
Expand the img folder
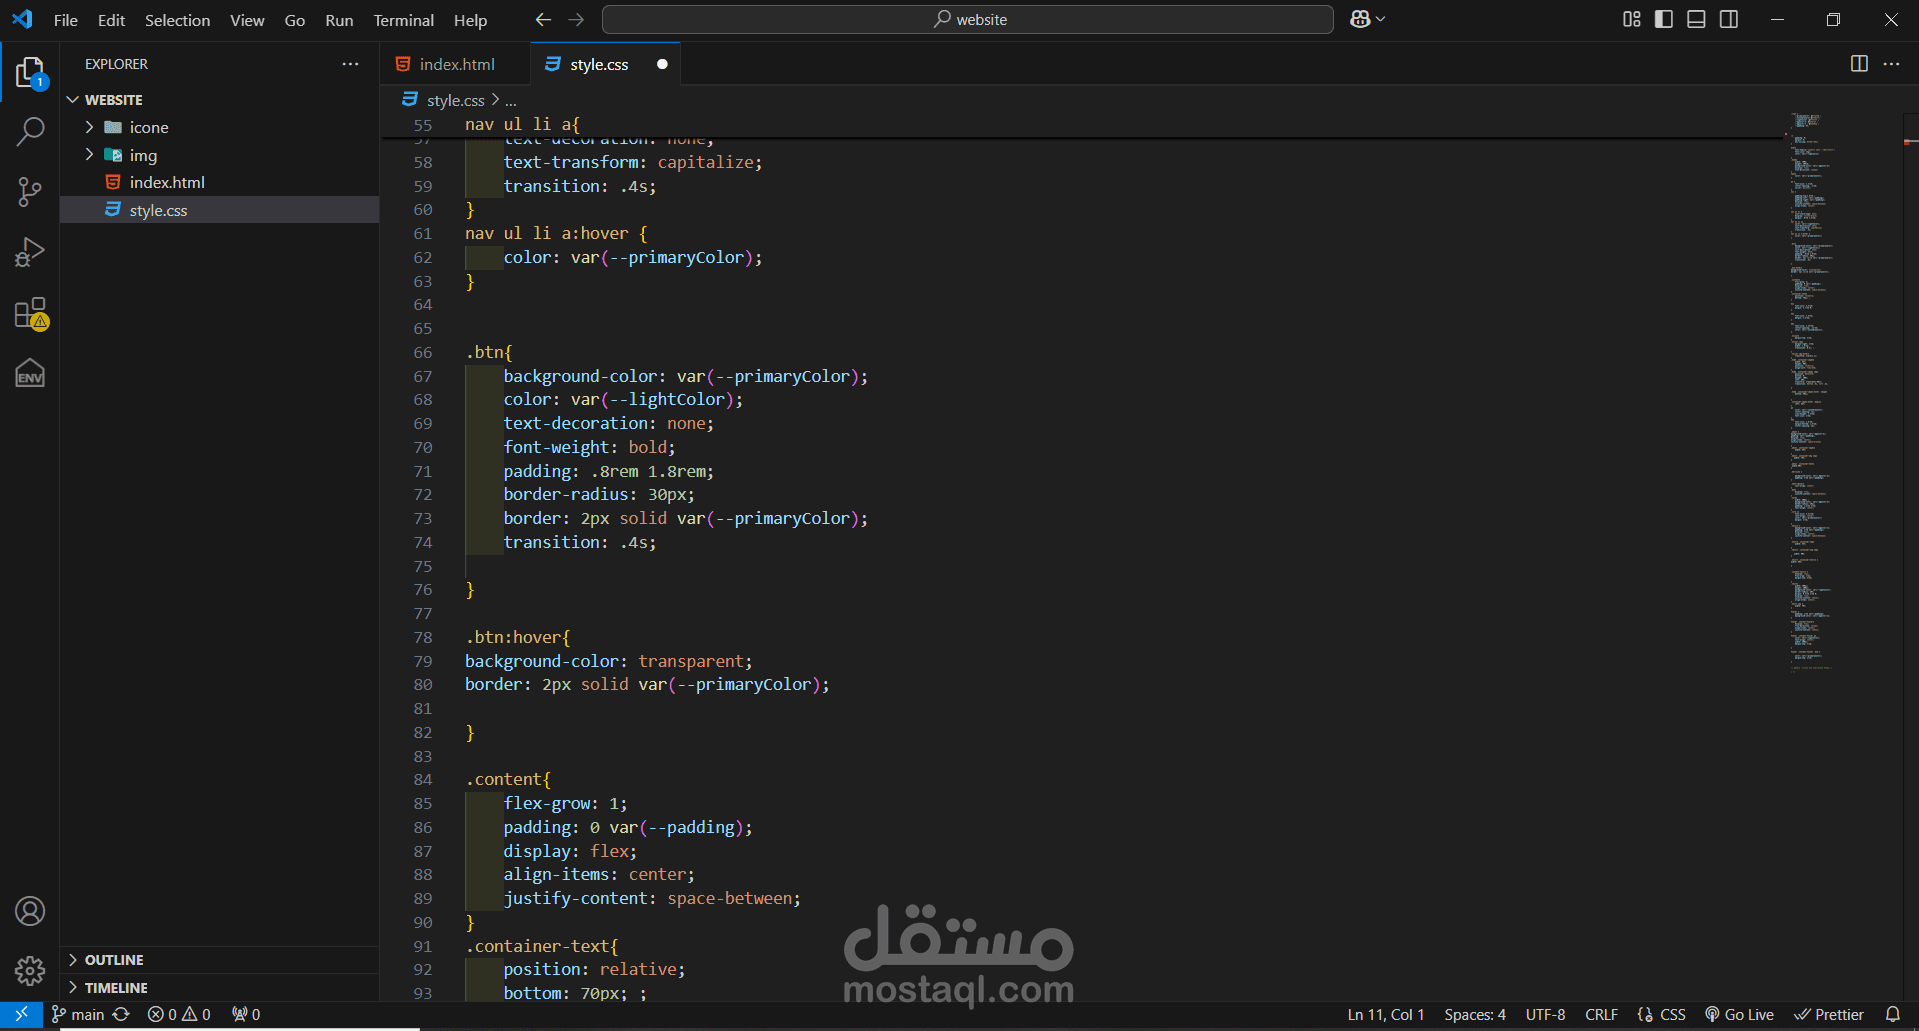point(220,155)
